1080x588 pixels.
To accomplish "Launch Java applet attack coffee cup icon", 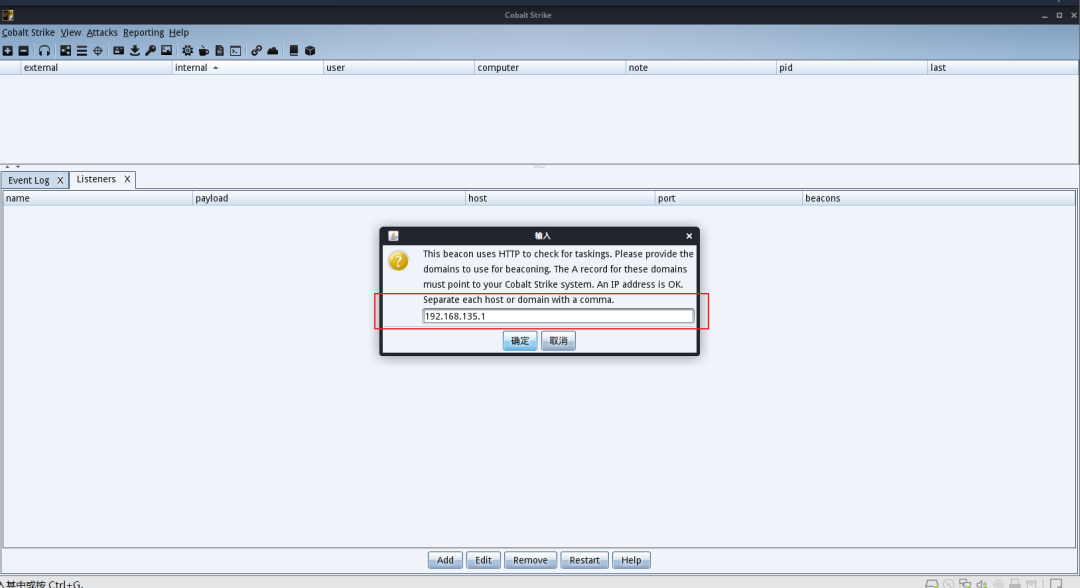I will [204, 51].
